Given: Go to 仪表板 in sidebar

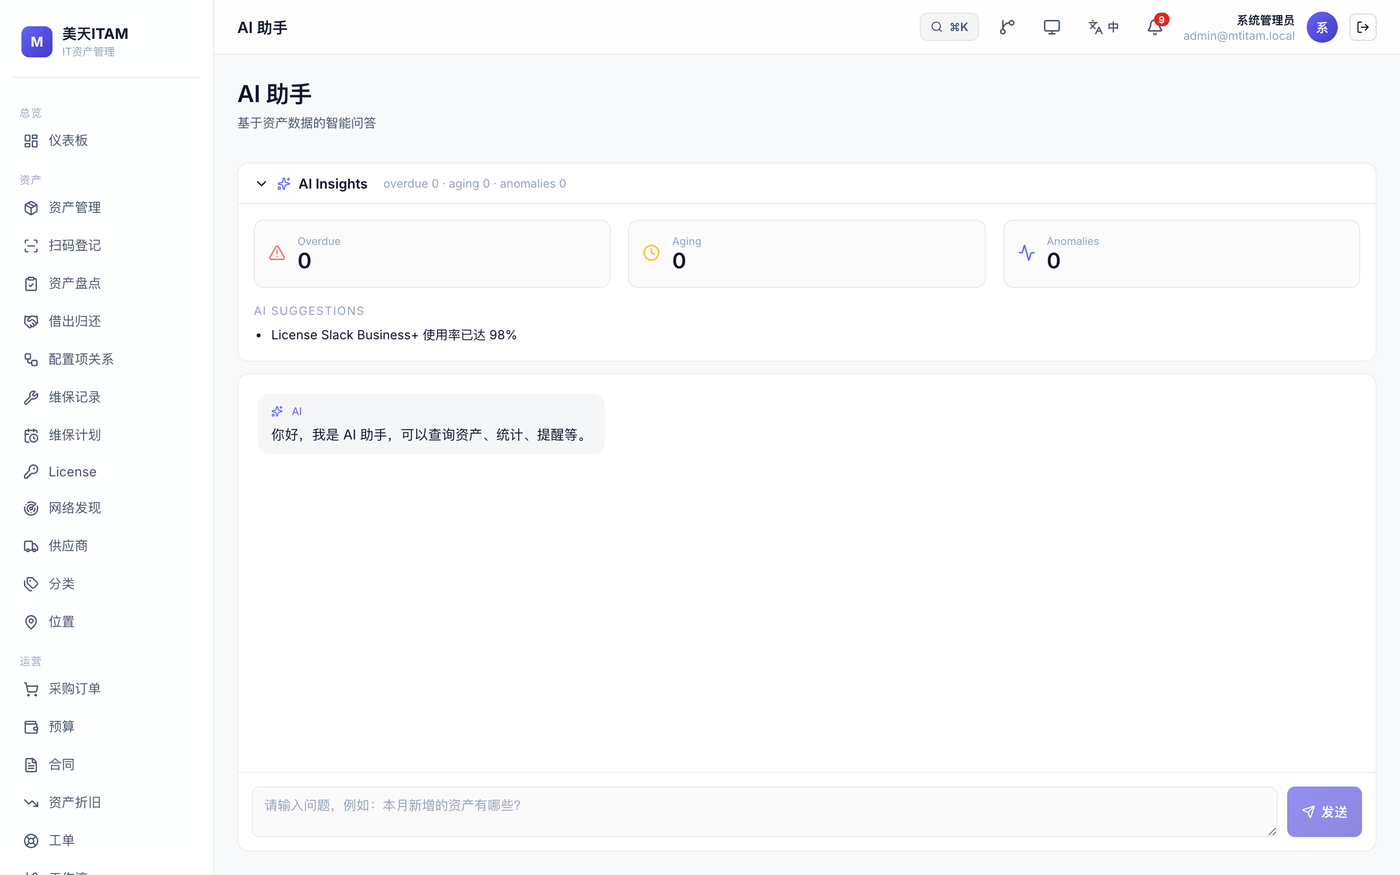Looking at the screenshot, I should [x=106, y=141].
